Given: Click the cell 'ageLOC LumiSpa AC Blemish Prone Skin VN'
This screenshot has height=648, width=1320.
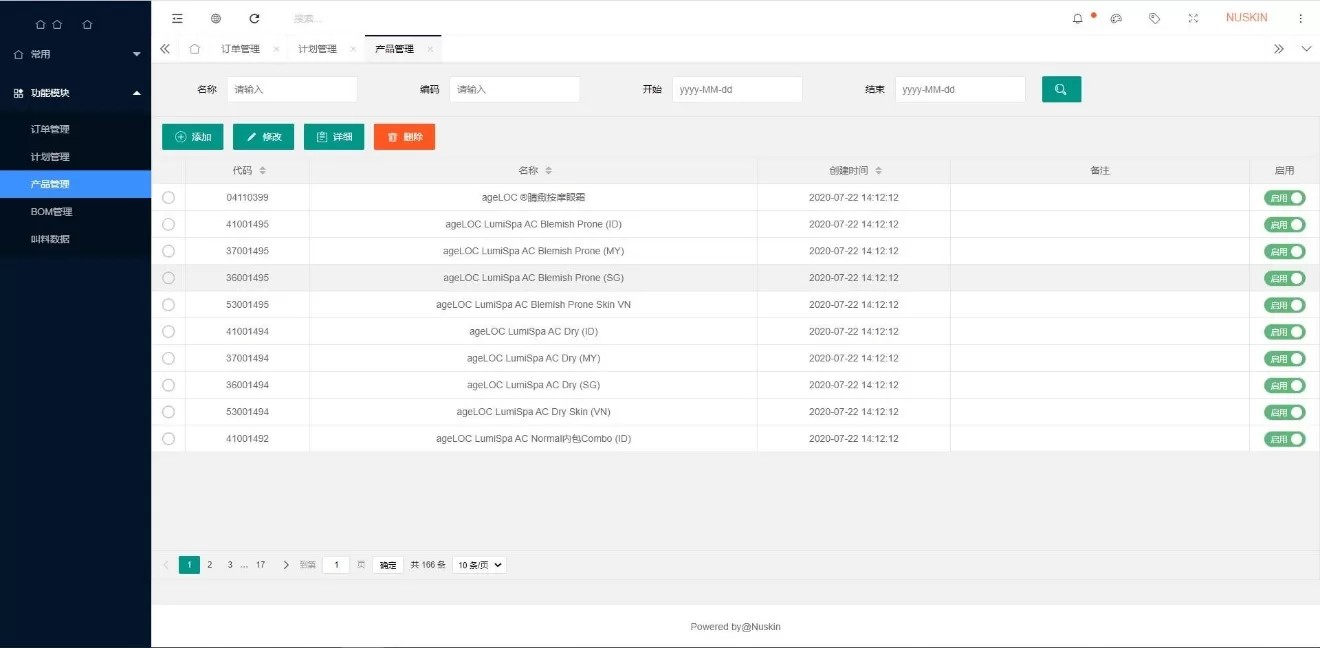Looking at the screenshot, I should [x=534, y=305].
